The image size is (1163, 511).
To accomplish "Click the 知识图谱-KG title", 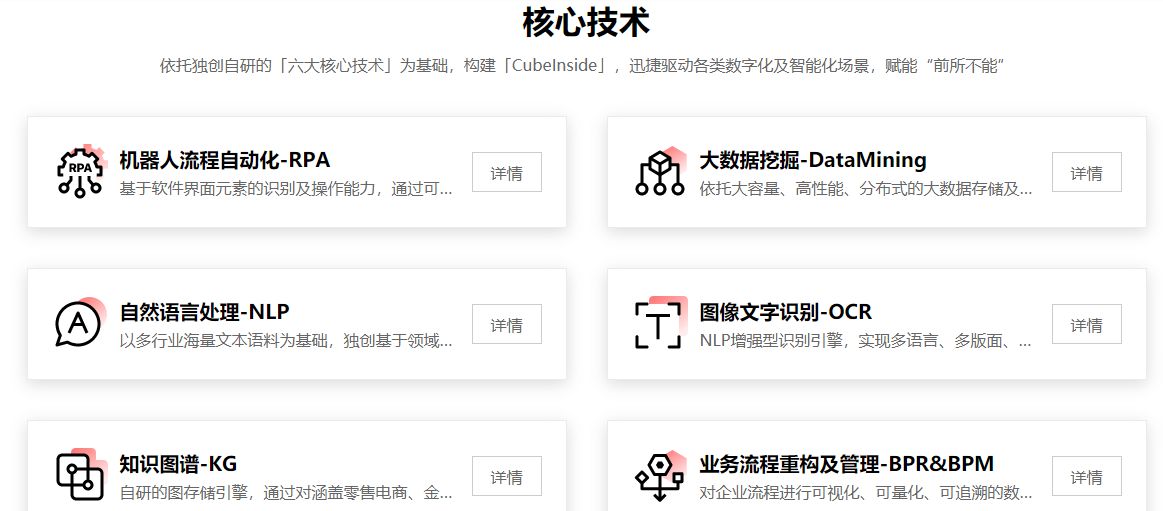I will [x=178, y=464].
